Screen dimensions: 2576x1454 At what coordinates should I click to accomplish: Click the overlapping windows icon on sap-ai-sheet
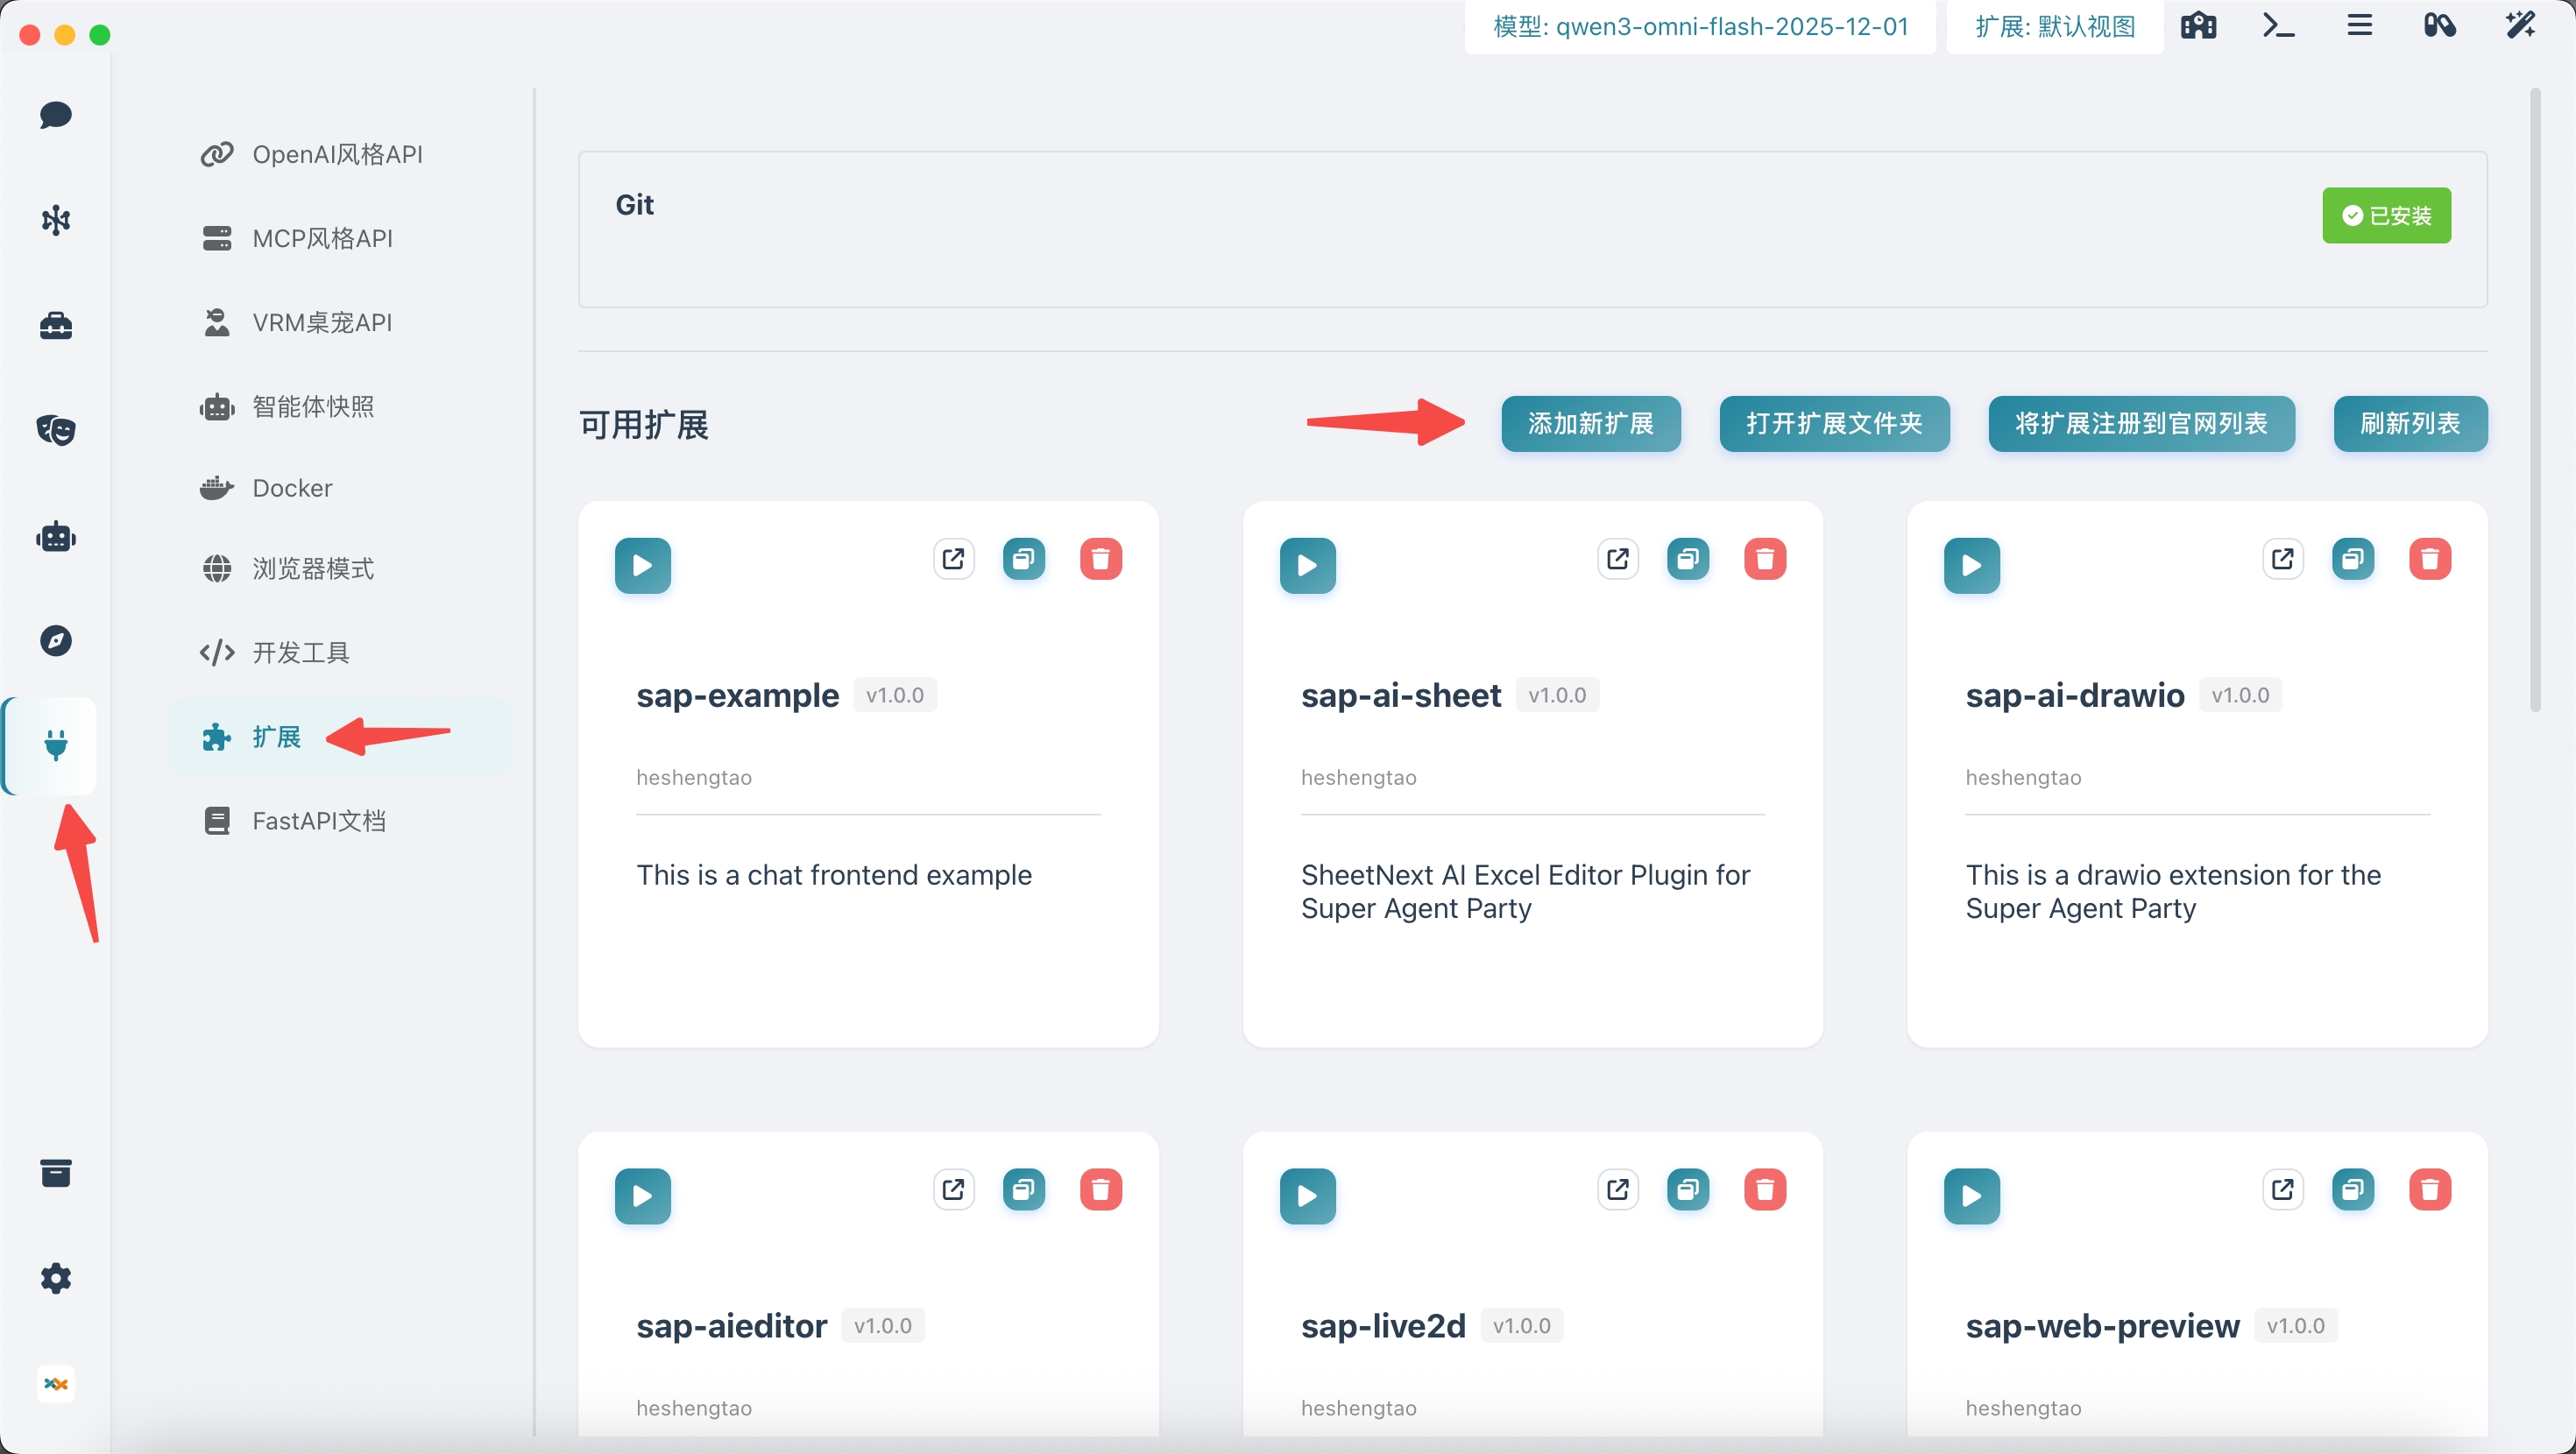tap(1688, 559)
